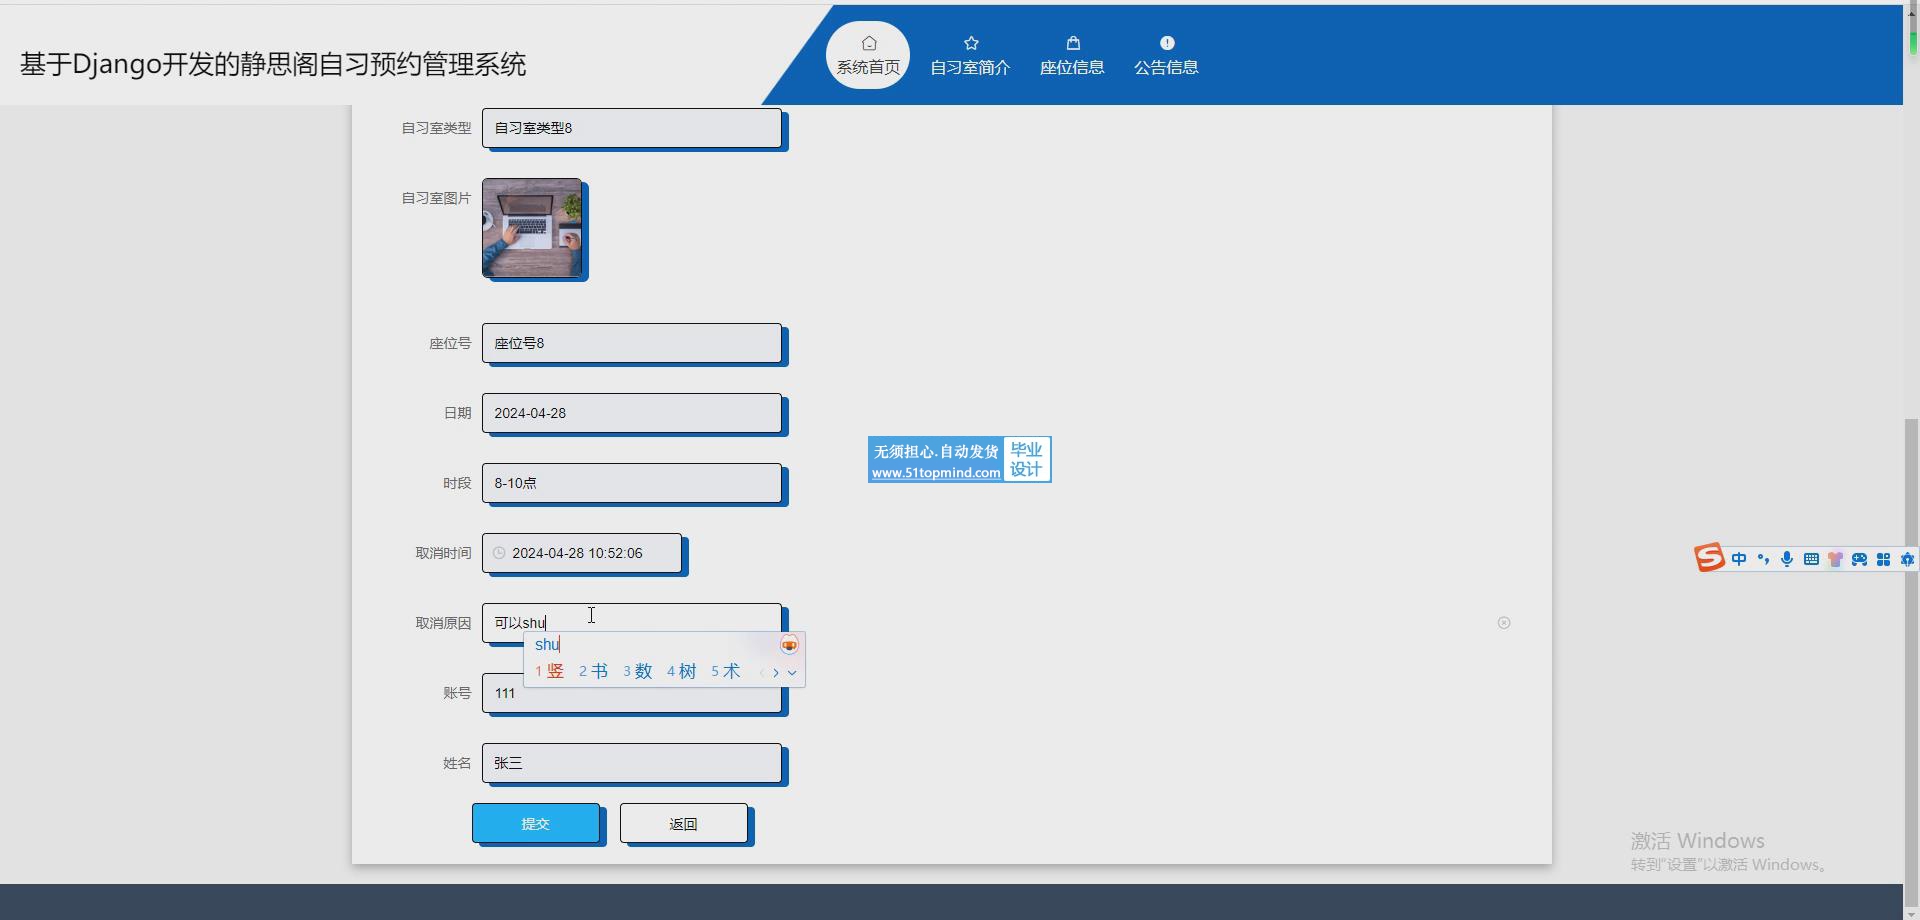Click the study room laptop image thumbnail
The image size is (1920, 920).
tap(532, 227)
